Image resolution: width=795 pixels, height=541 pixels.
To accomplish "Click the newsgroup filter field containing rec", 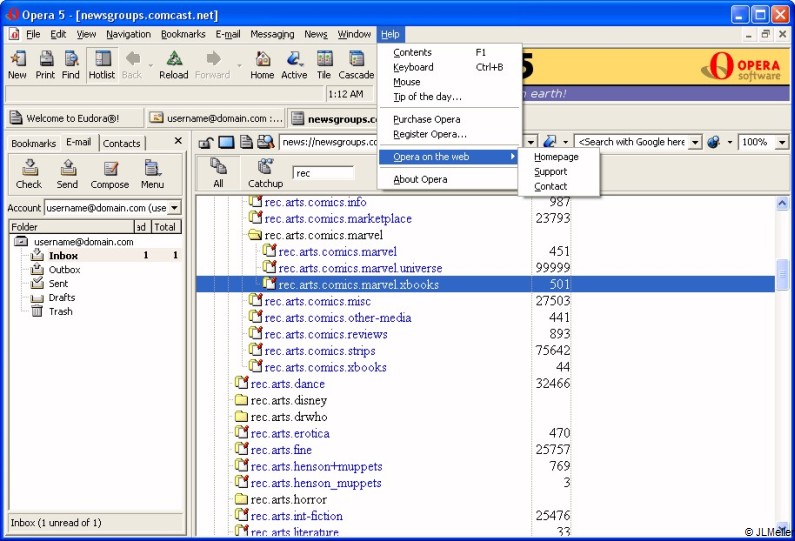I will click(x=323, y=173).
